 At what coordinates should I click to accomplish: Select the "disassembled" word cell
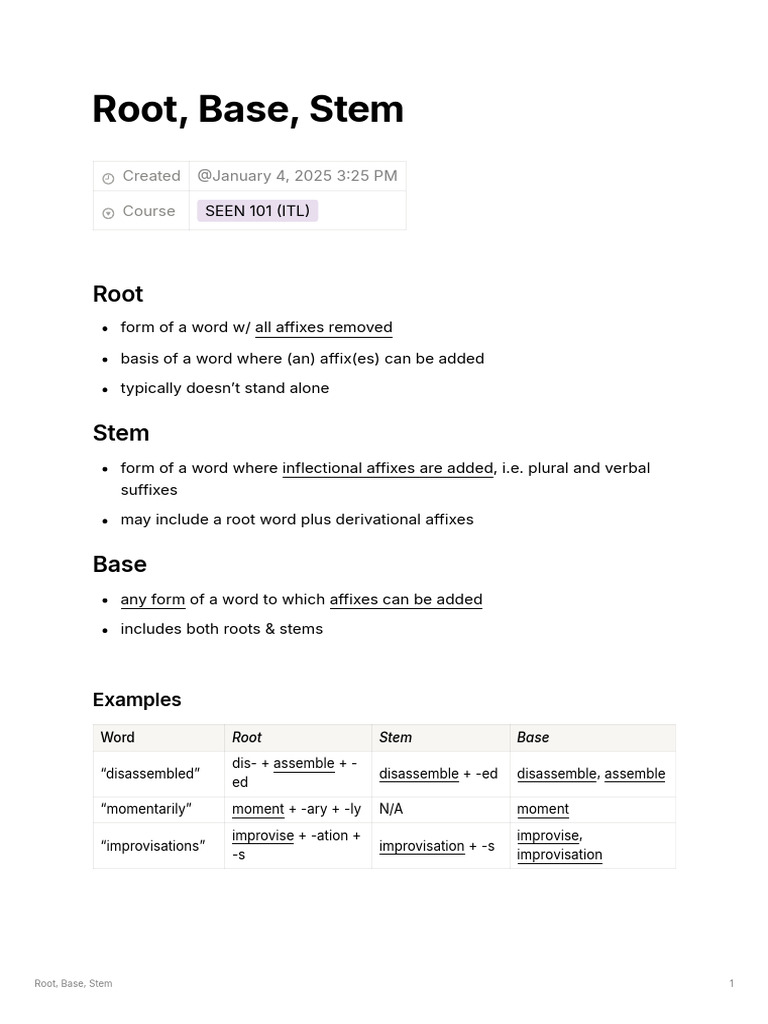pyautogui.click(x=150, y=774)
